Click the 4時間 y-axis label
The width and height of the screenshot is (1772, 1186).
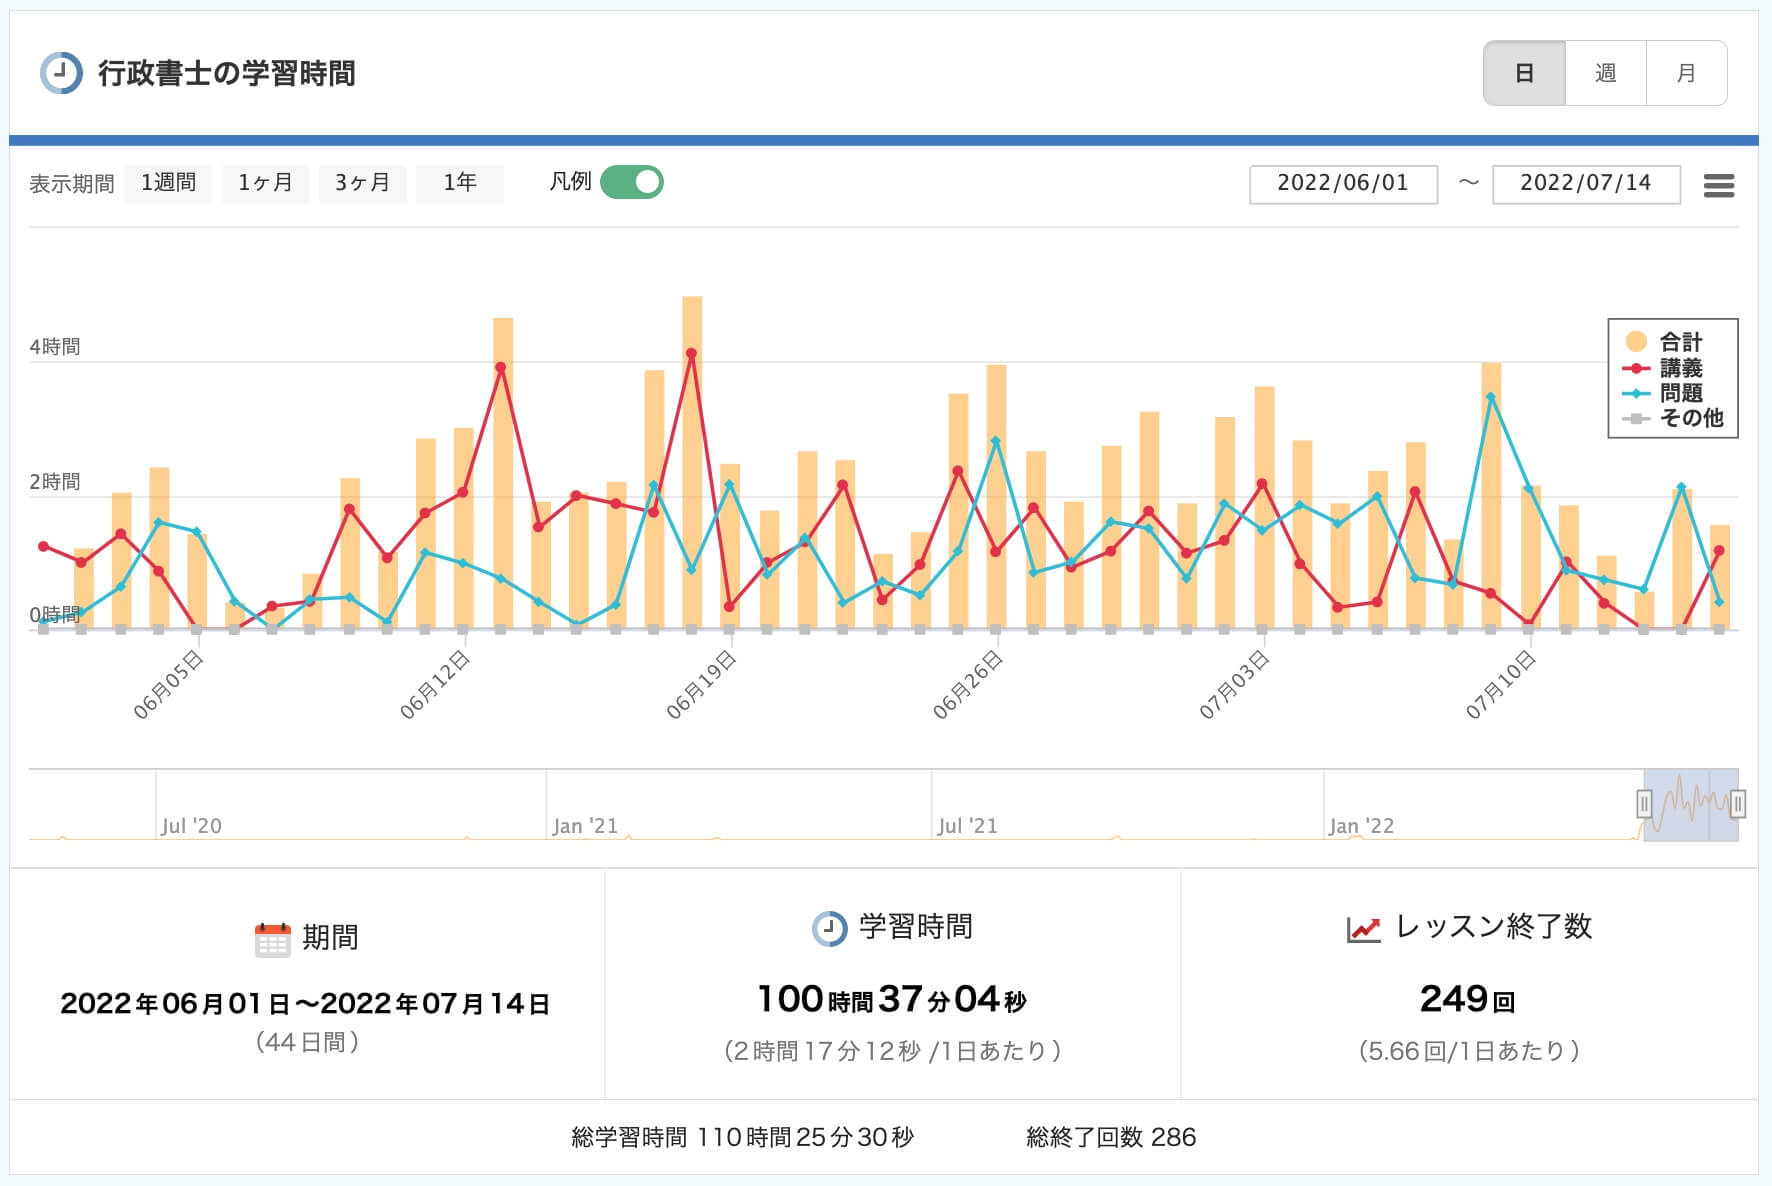55,347
